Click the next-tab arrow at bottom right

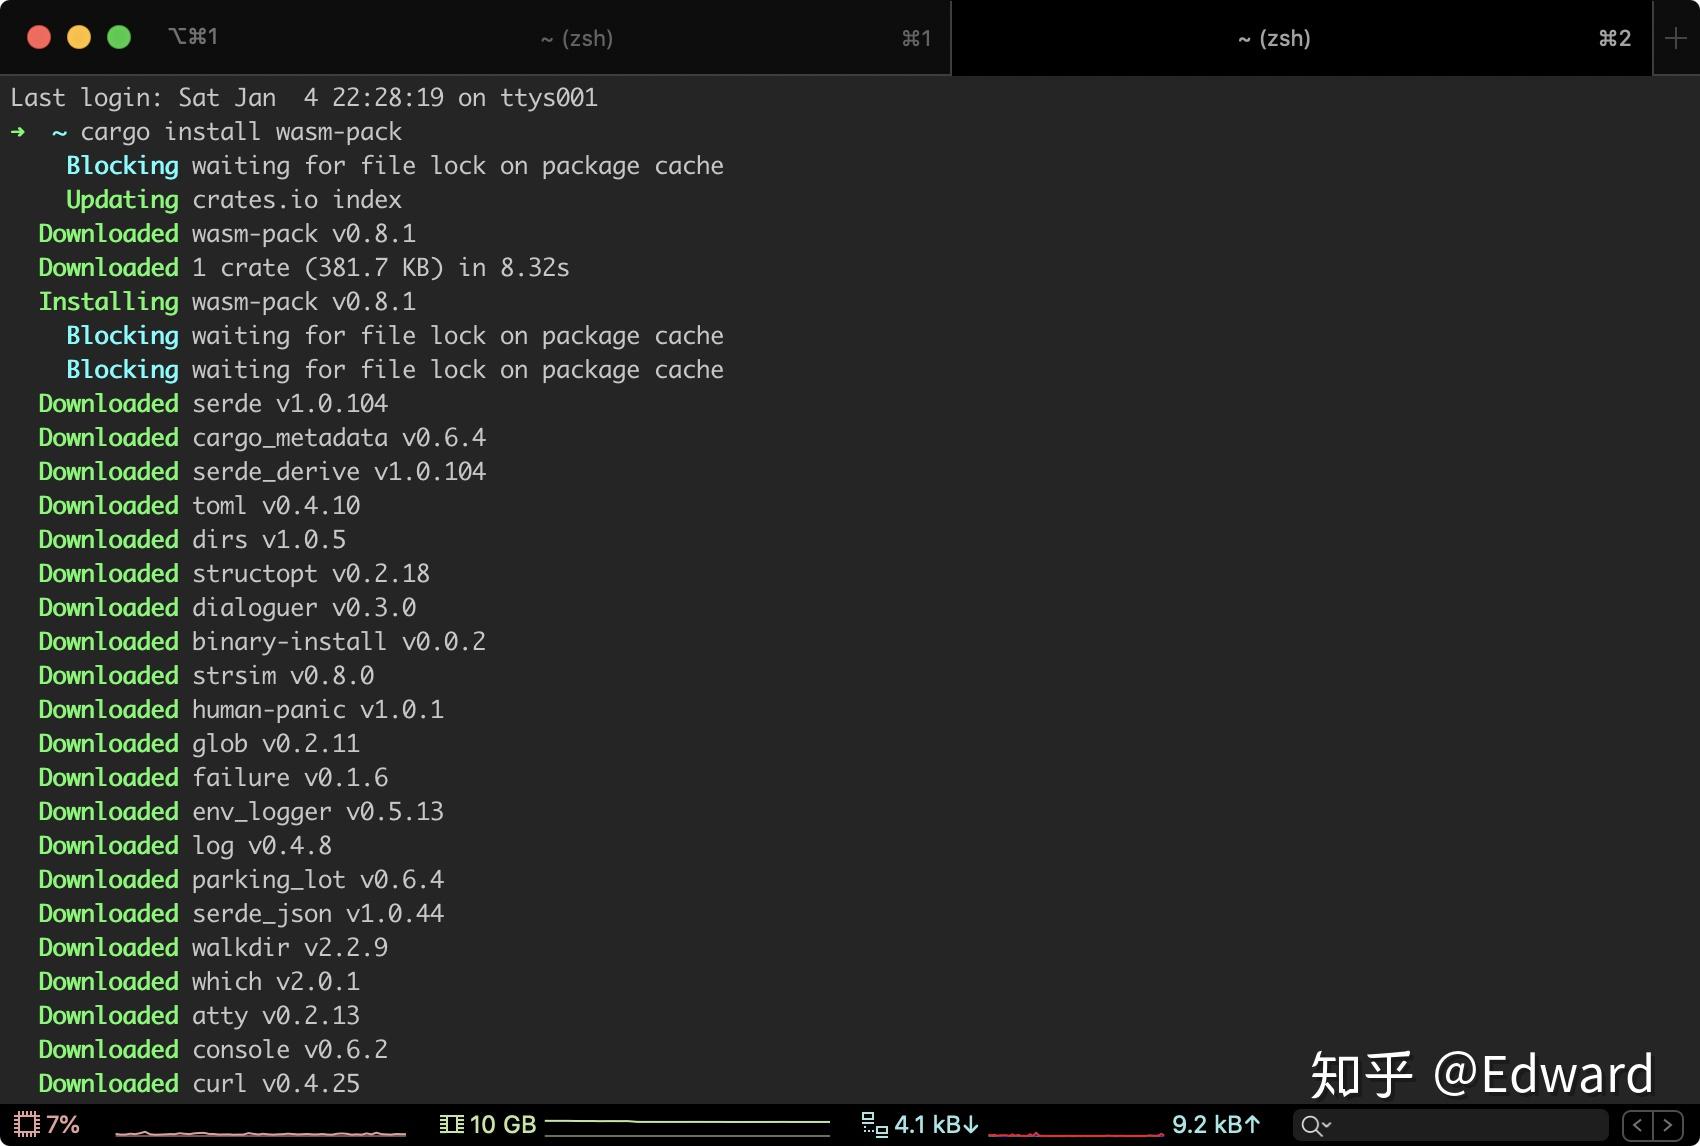(x=1665, y=1124)
